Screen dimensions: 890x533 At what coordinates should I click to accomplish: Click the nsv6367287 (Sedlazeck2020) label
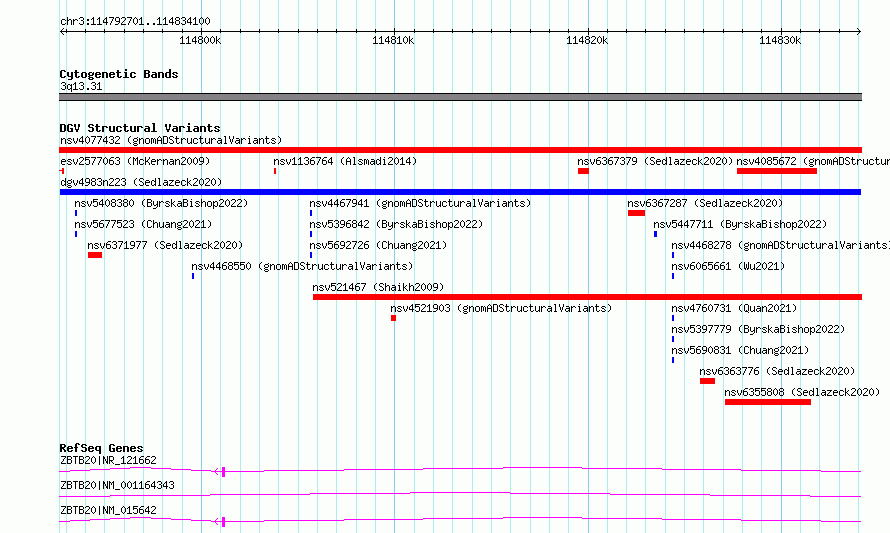[x=705, y=203]
